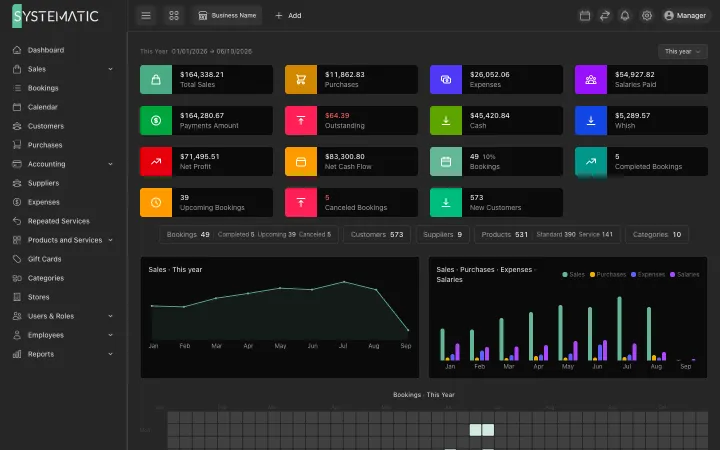Open the grid apps icon in toolbar
The height and width of the screenshot is (450, 720).
click(x=174, y=16)
